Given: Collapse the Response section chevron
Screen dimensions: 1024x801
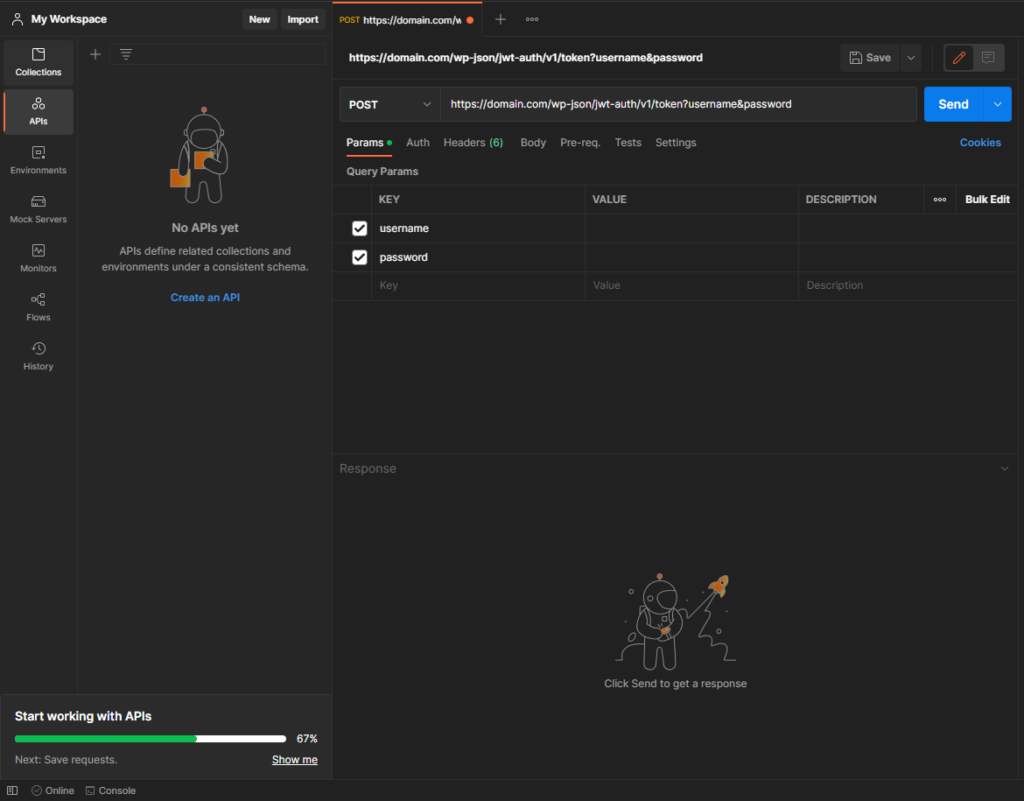Looking at the screenshot, I should click(1004, 468).
